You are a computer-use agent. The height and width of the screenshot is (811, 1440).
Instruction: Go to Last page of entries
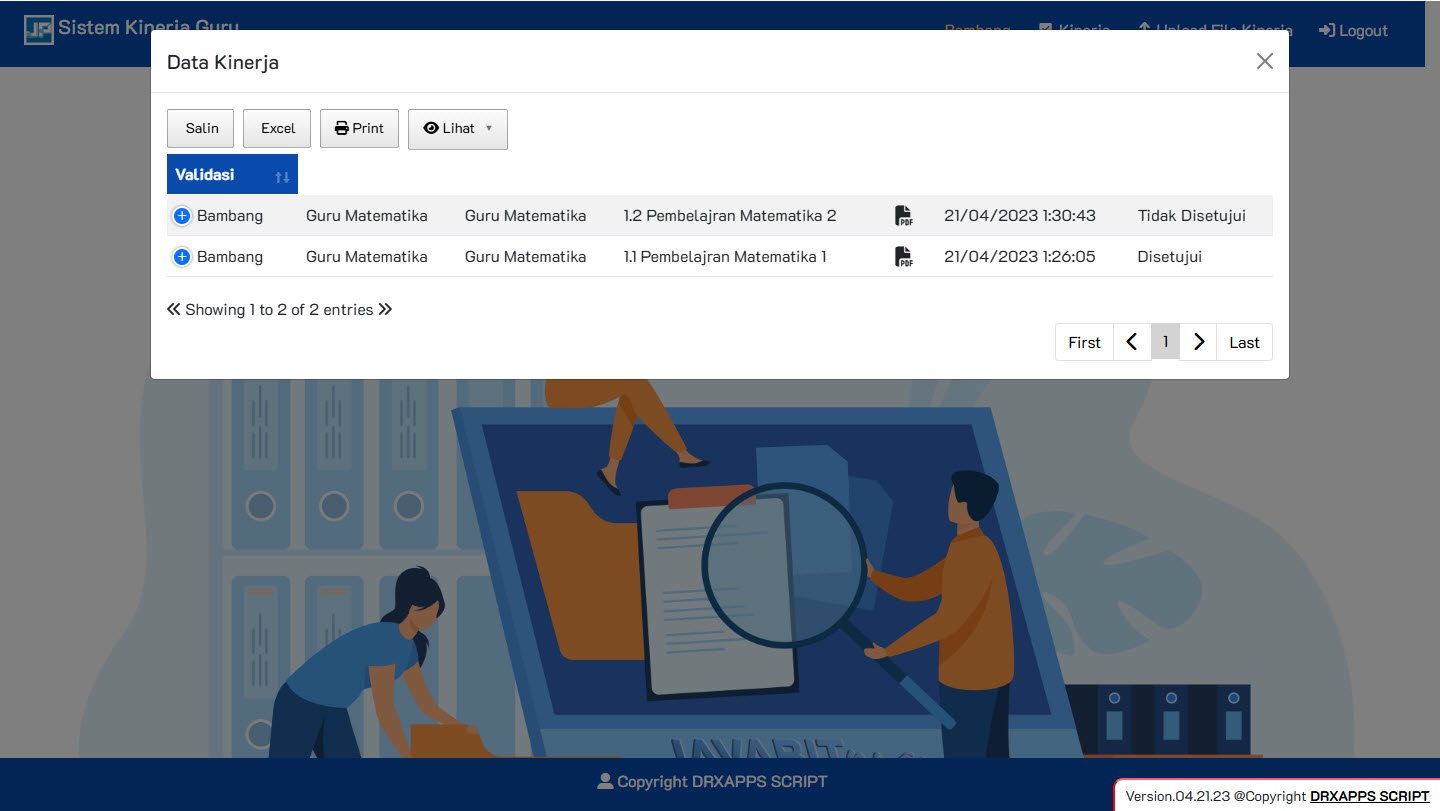(x=1244, y=342)
